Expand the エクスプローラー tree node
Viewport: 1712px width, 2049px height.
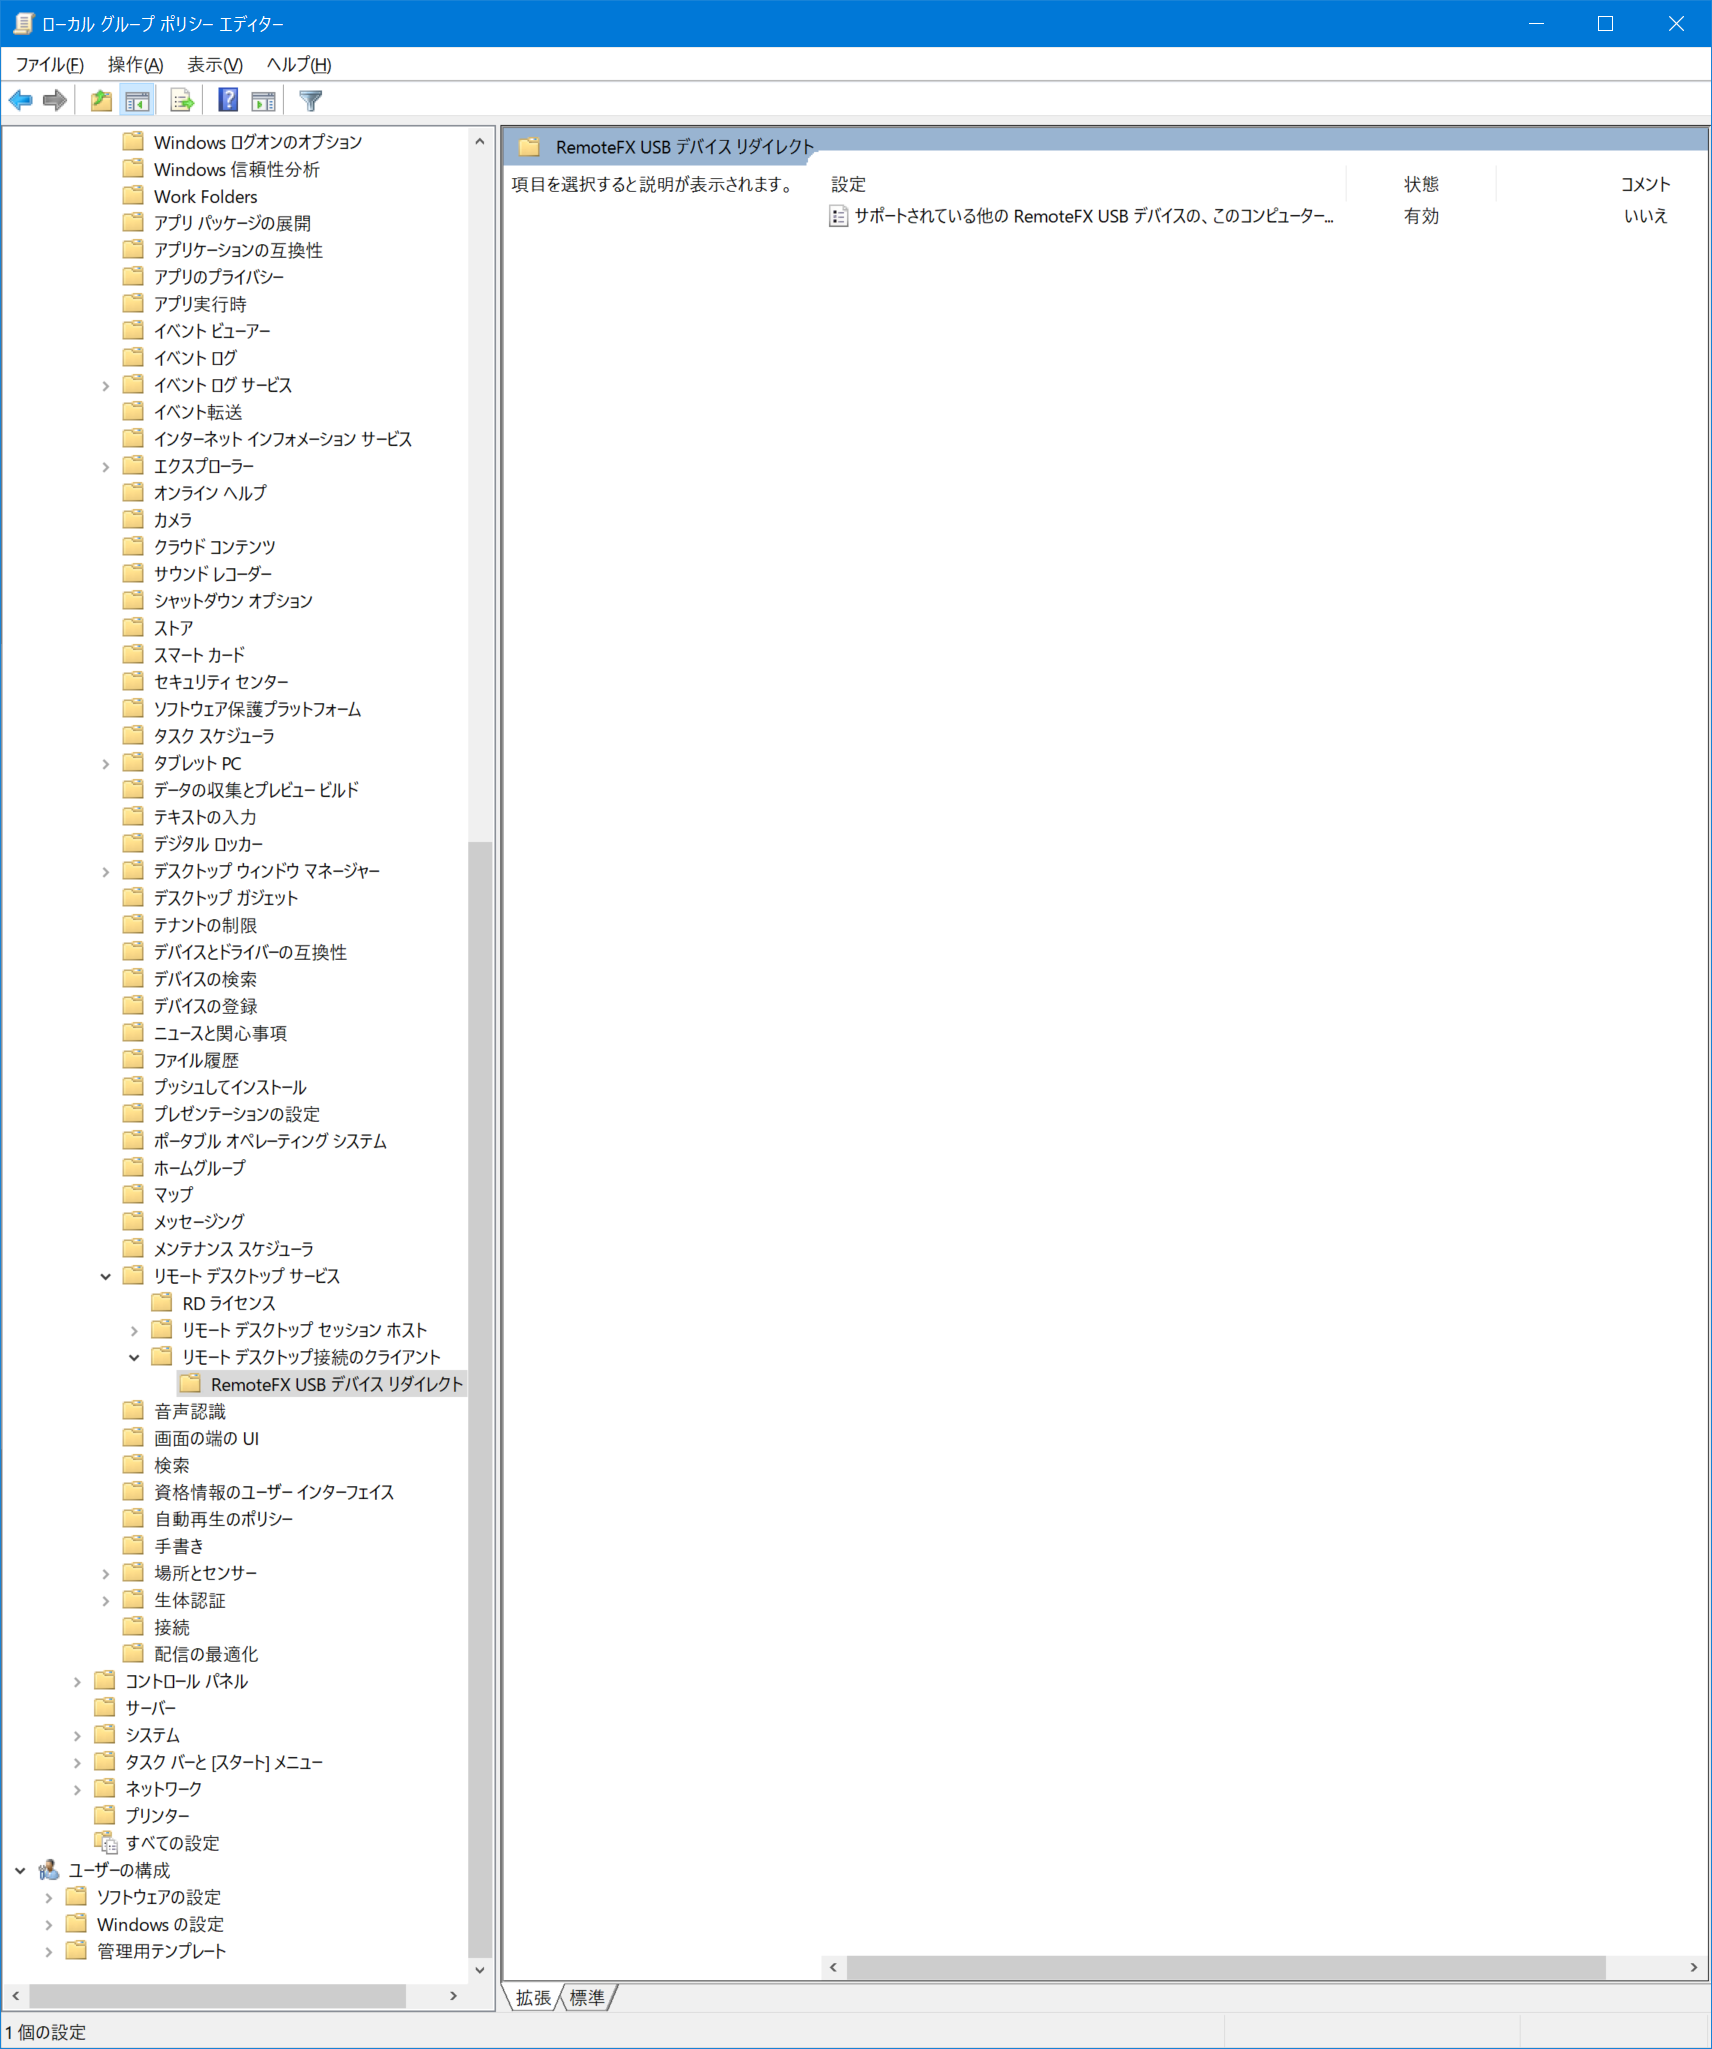coord(105,466)
